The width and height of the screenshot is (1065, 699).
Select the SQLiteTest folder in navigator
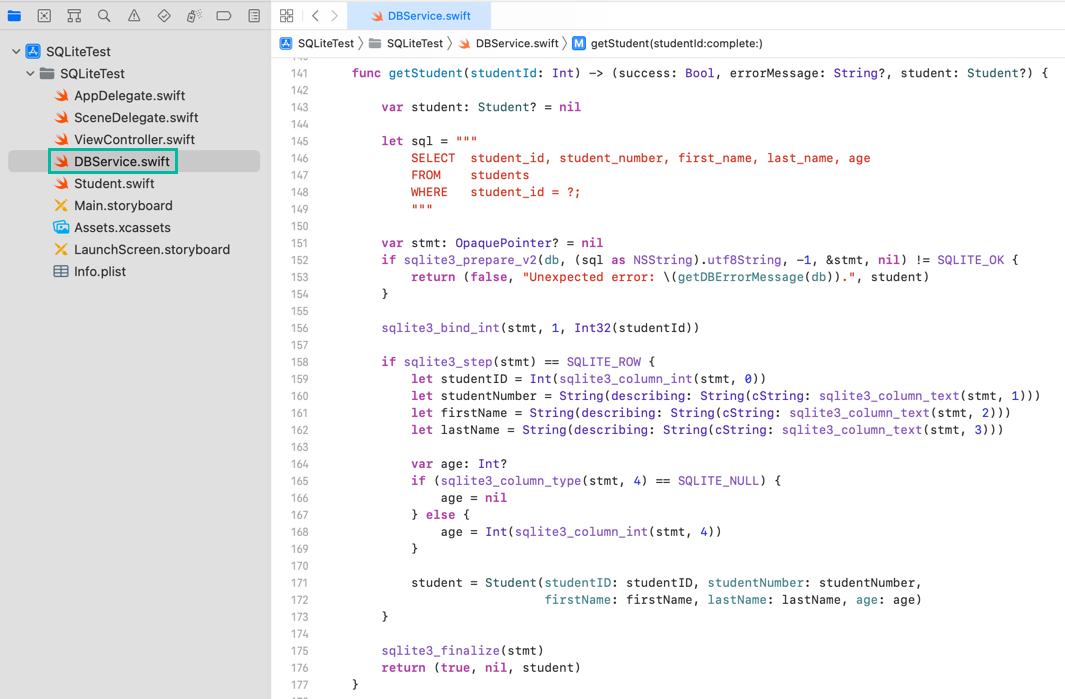click(92, 73)
